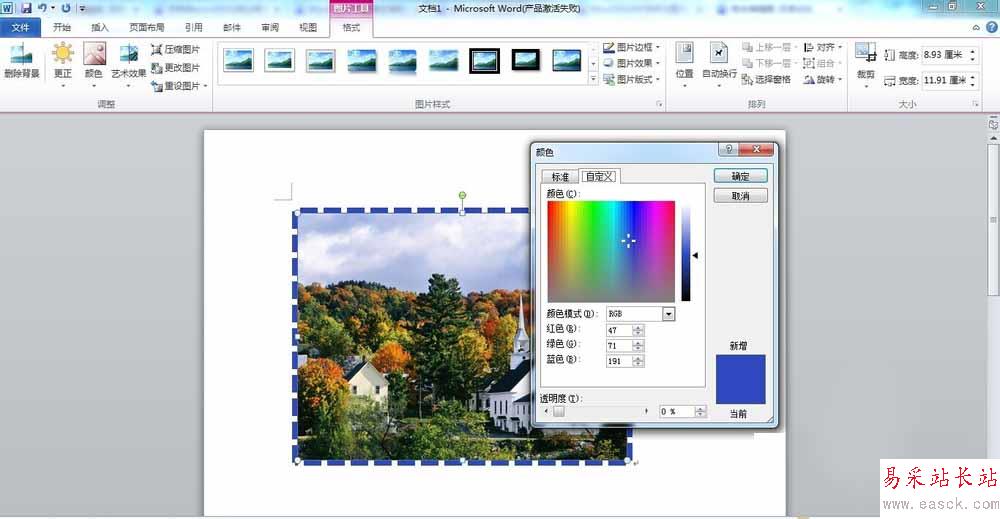Click Change Picture (更改图片)
1000x519 pixels.
pos(175,68)
